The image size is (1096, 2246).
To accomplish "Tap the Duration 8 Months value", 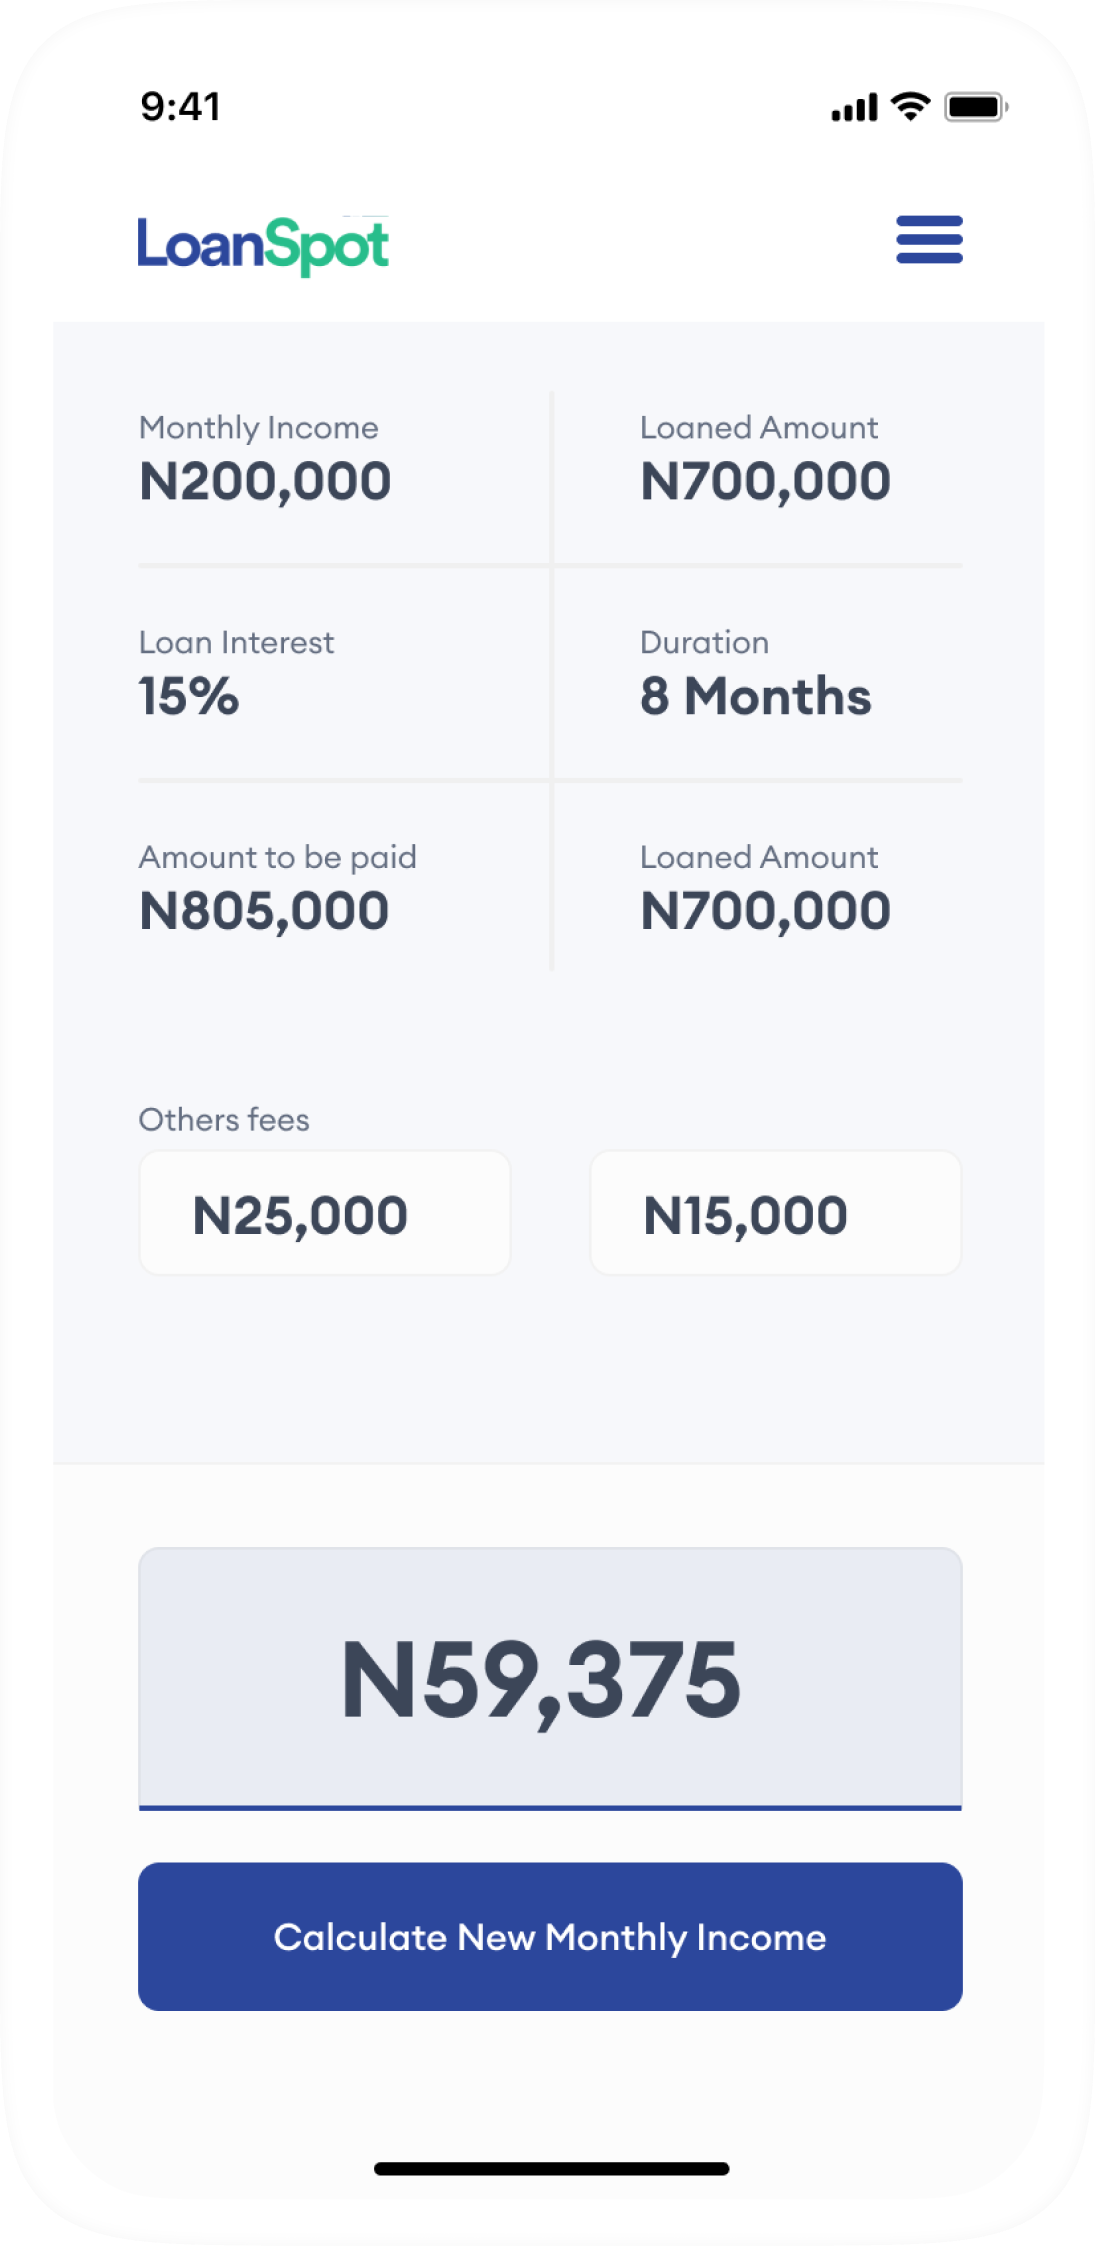I will [755, 696].
